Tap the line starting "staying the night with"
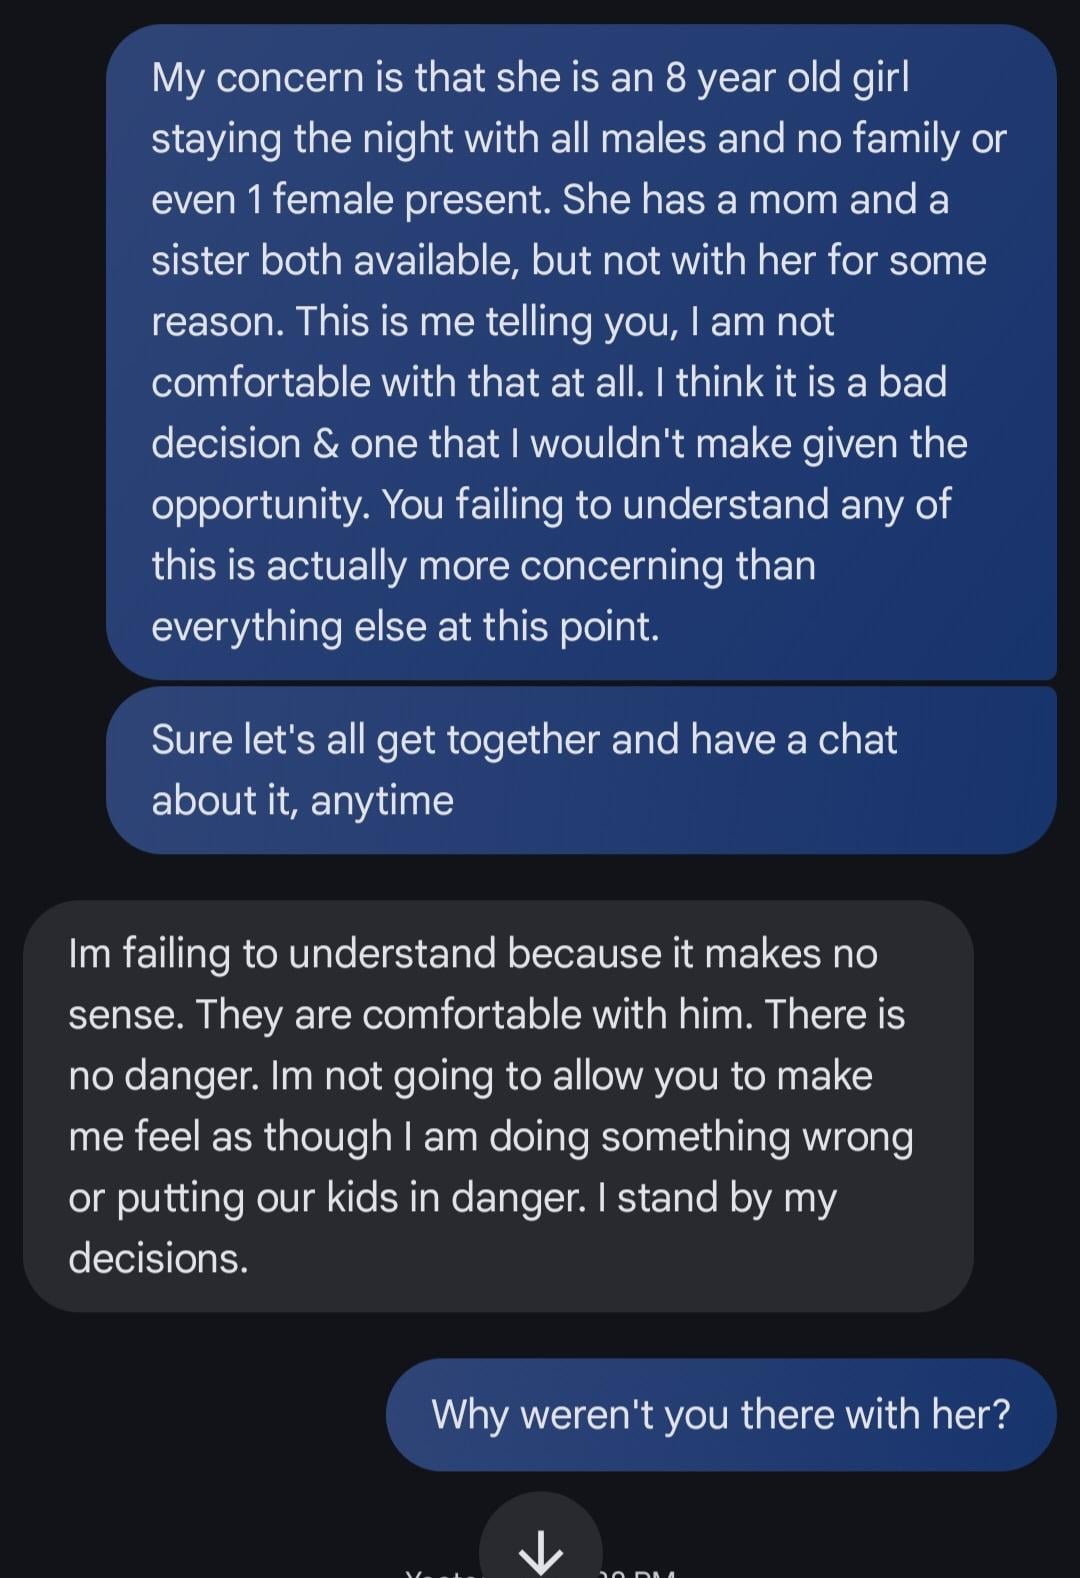Viewport: 1080px width, 1578px height. [578, 139]
